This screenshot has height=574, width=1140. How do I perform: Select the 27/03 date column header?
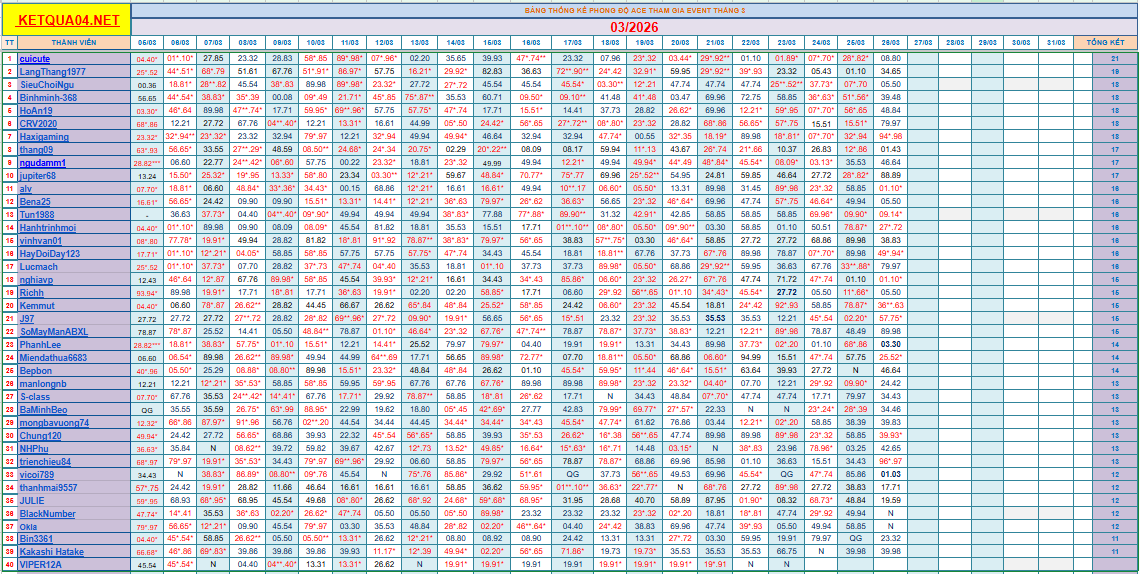click(x=921, y=44)
